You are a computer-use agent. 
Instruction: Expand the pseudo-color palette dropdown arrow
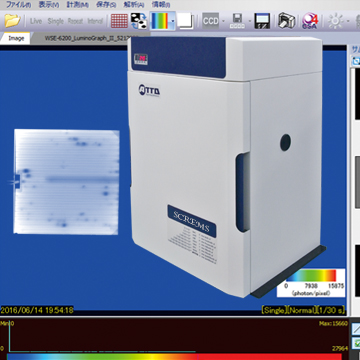[172, 21]
